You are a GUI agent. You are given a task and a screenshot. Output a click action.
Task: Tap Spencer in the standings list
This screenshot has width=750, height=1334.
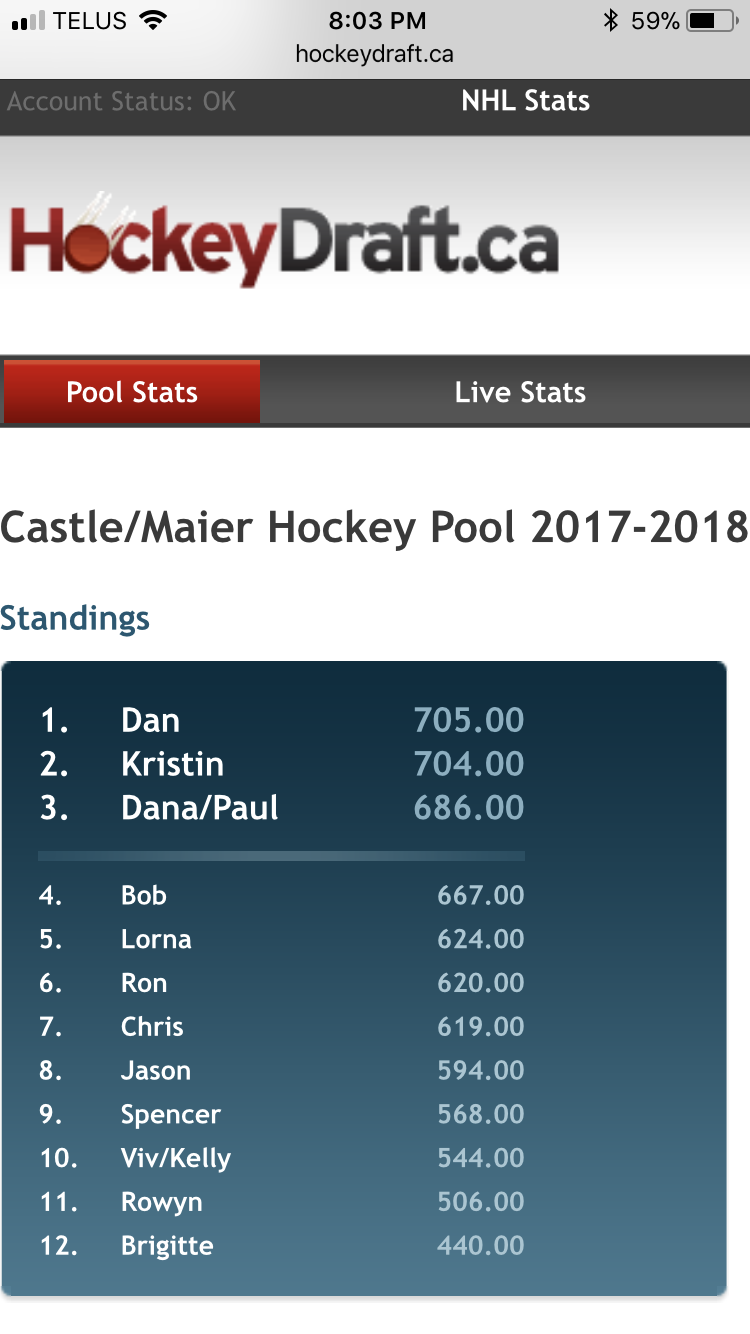click(x=171, y=1114)
